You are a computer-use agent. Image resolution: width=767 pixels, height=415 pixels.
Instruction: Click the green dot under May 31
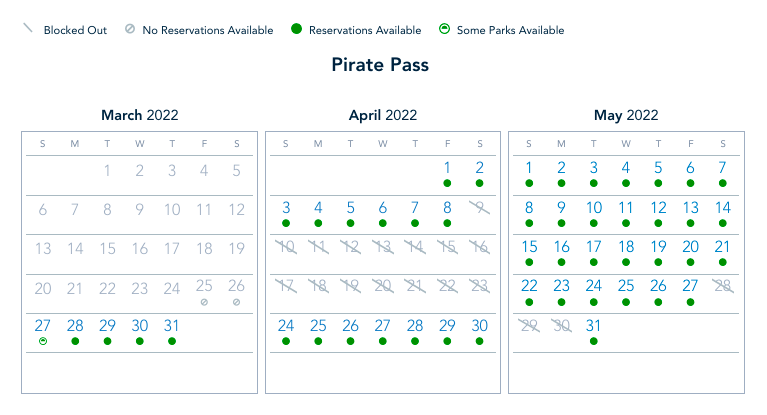coord(594,341)
